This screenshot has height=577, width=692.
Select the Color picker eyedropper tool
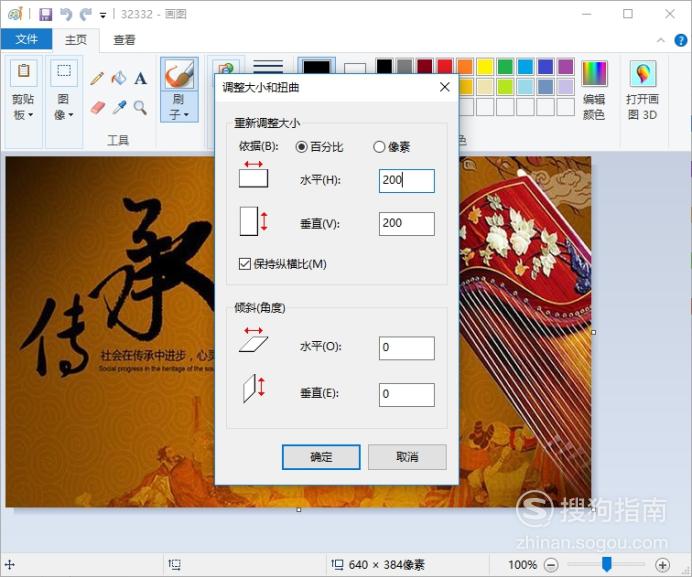pos(119,107)
